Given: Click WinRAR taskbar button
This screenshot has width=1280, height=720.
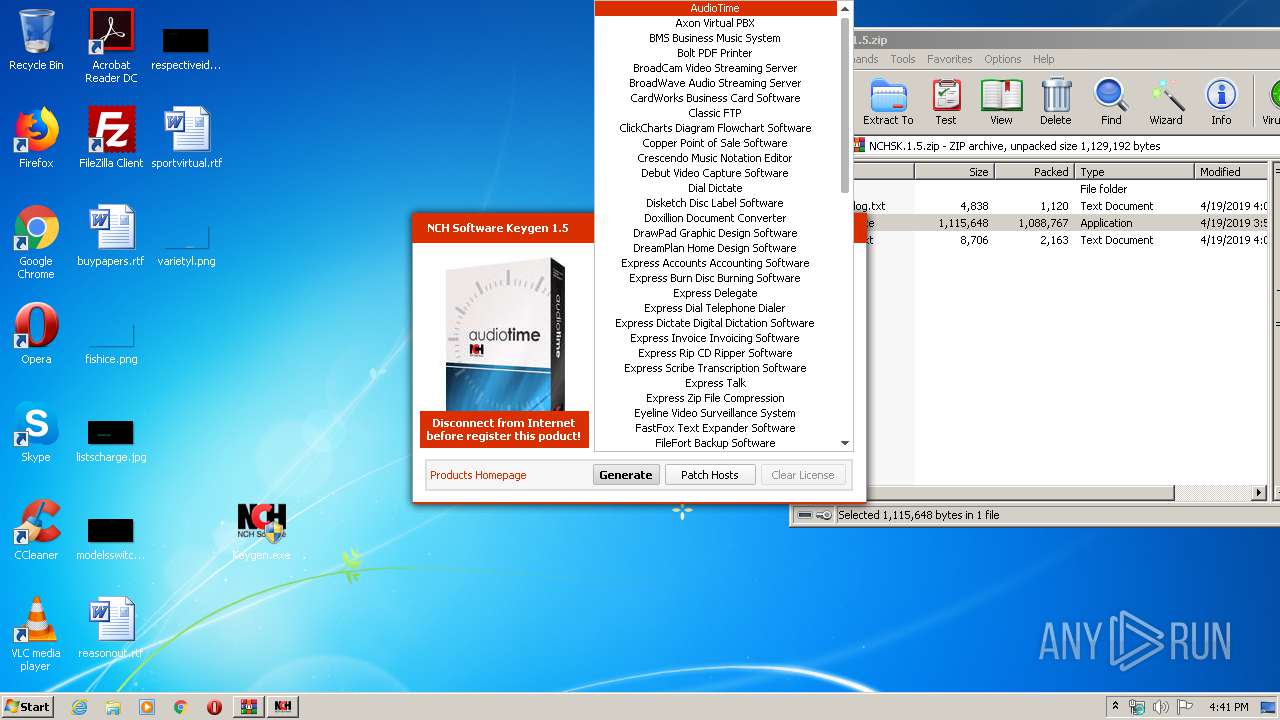Looking at the screenshot, I should pyautogui.click(x=249, y=707).
